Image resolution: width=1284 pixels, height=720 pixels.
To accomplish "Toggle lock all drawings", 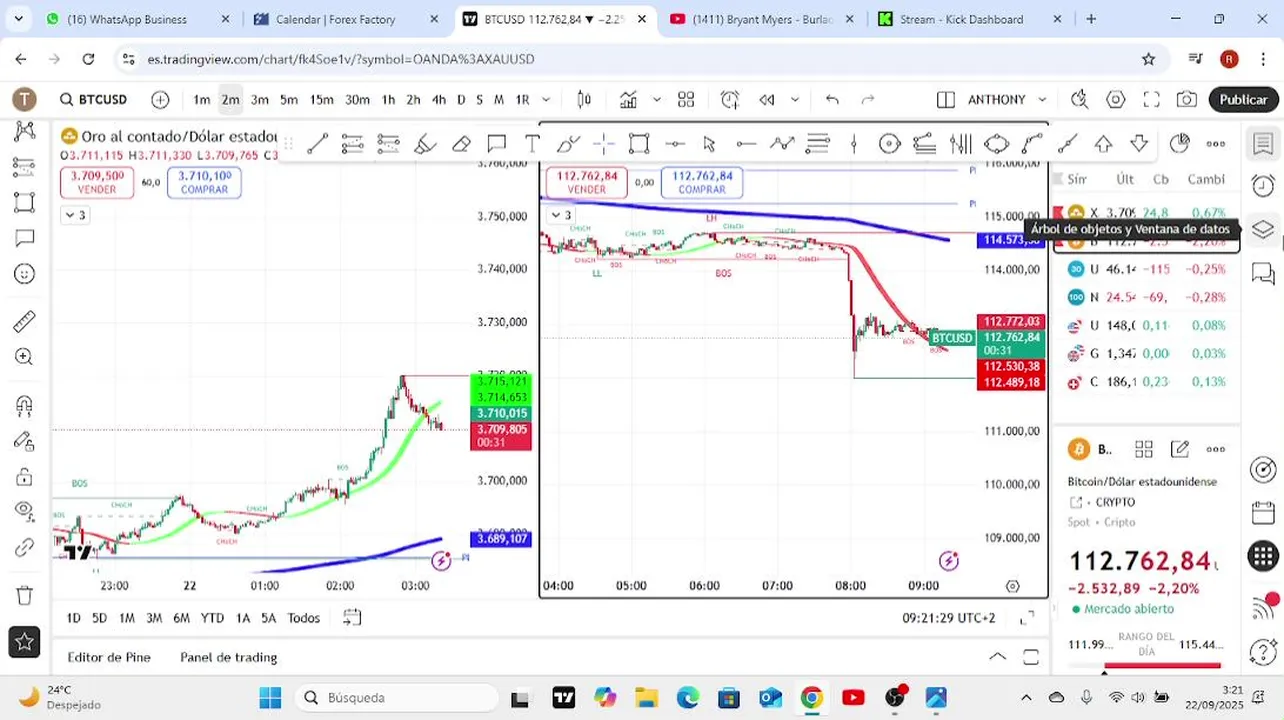I will pyautogui.click(x=25, y=476).
